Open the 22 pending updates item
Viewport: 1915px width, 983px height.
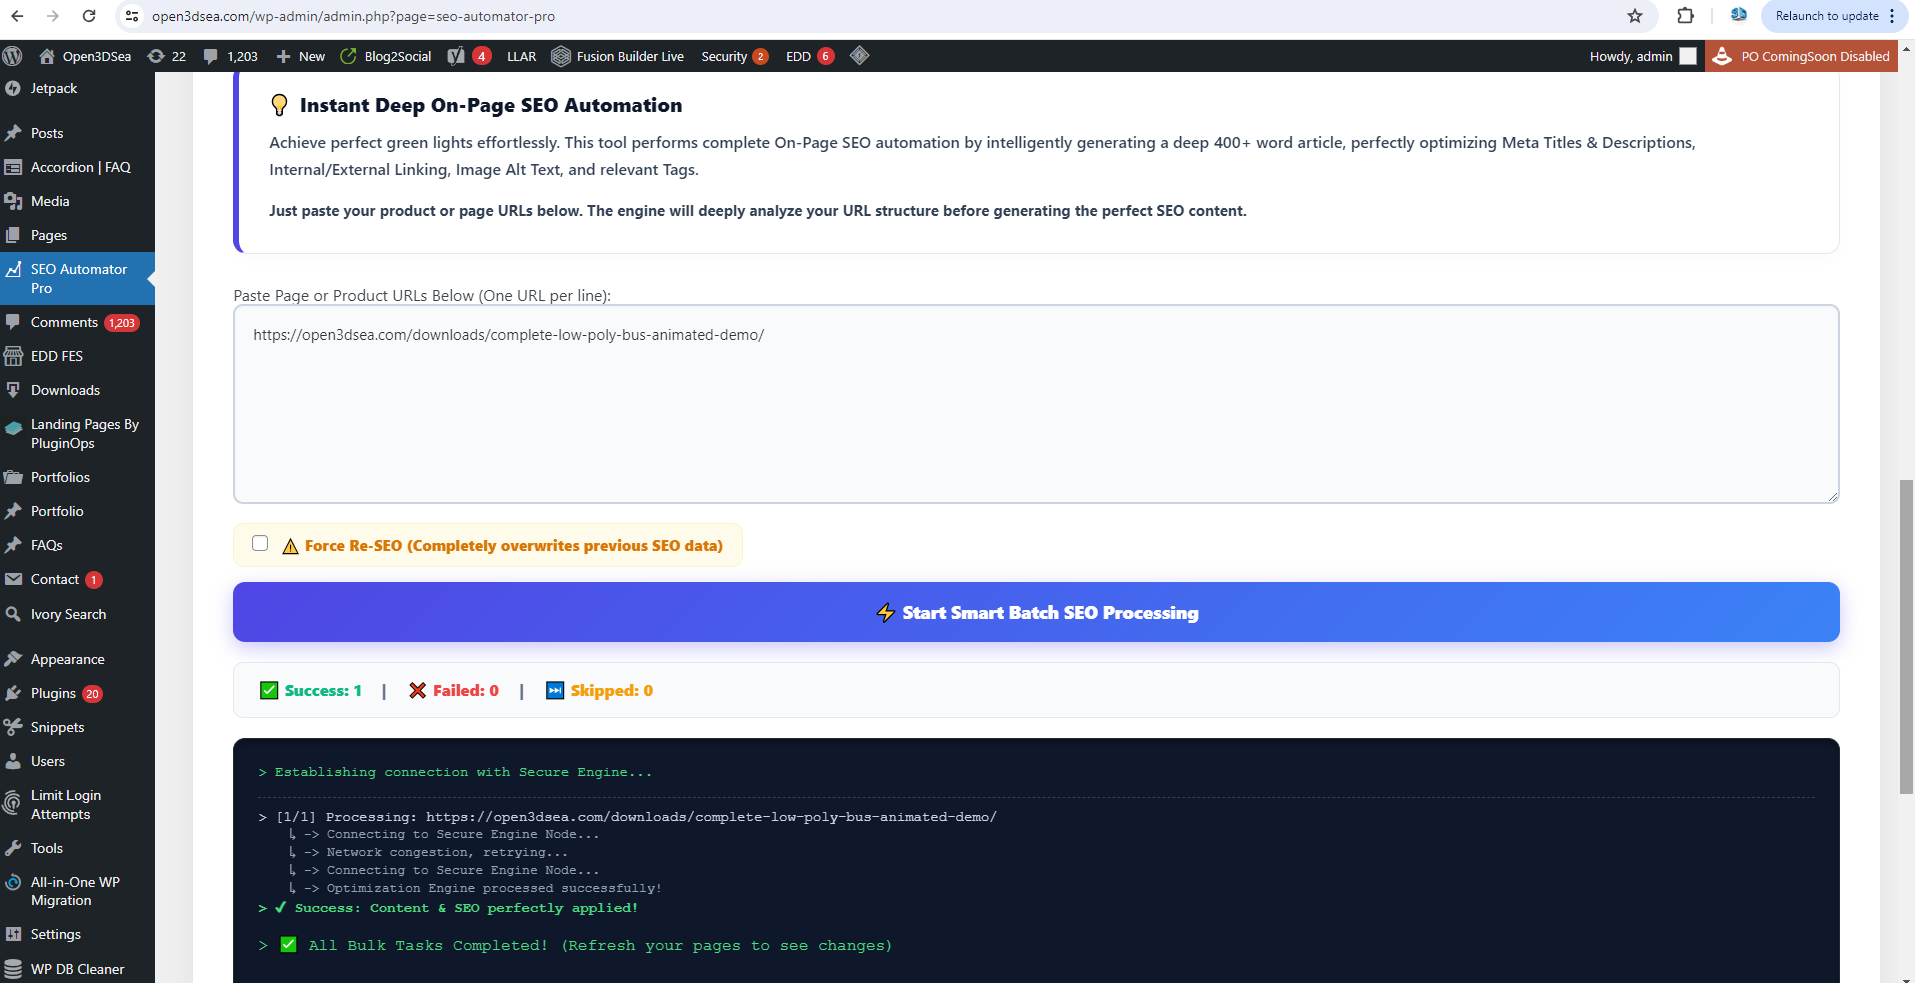tap(167, 56)
